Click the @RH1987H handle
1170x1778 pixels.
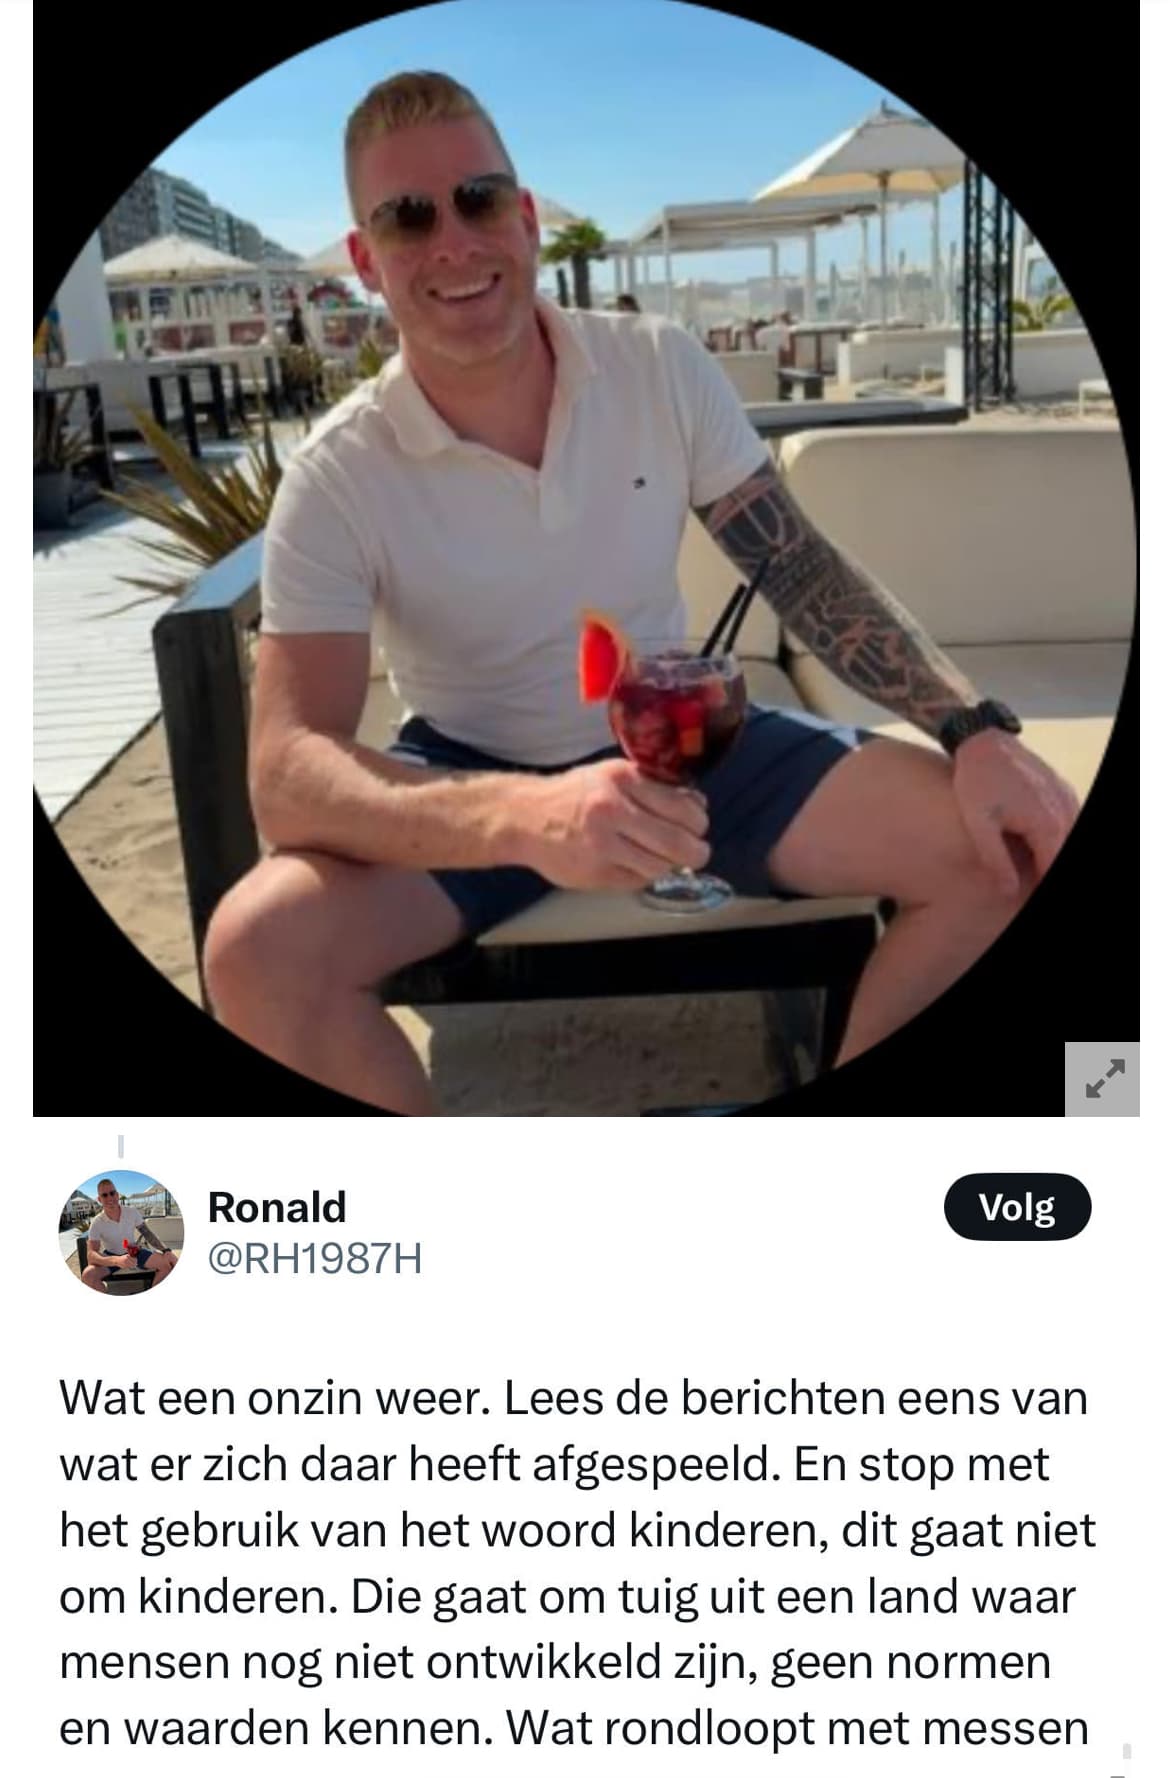(314, 1259)
